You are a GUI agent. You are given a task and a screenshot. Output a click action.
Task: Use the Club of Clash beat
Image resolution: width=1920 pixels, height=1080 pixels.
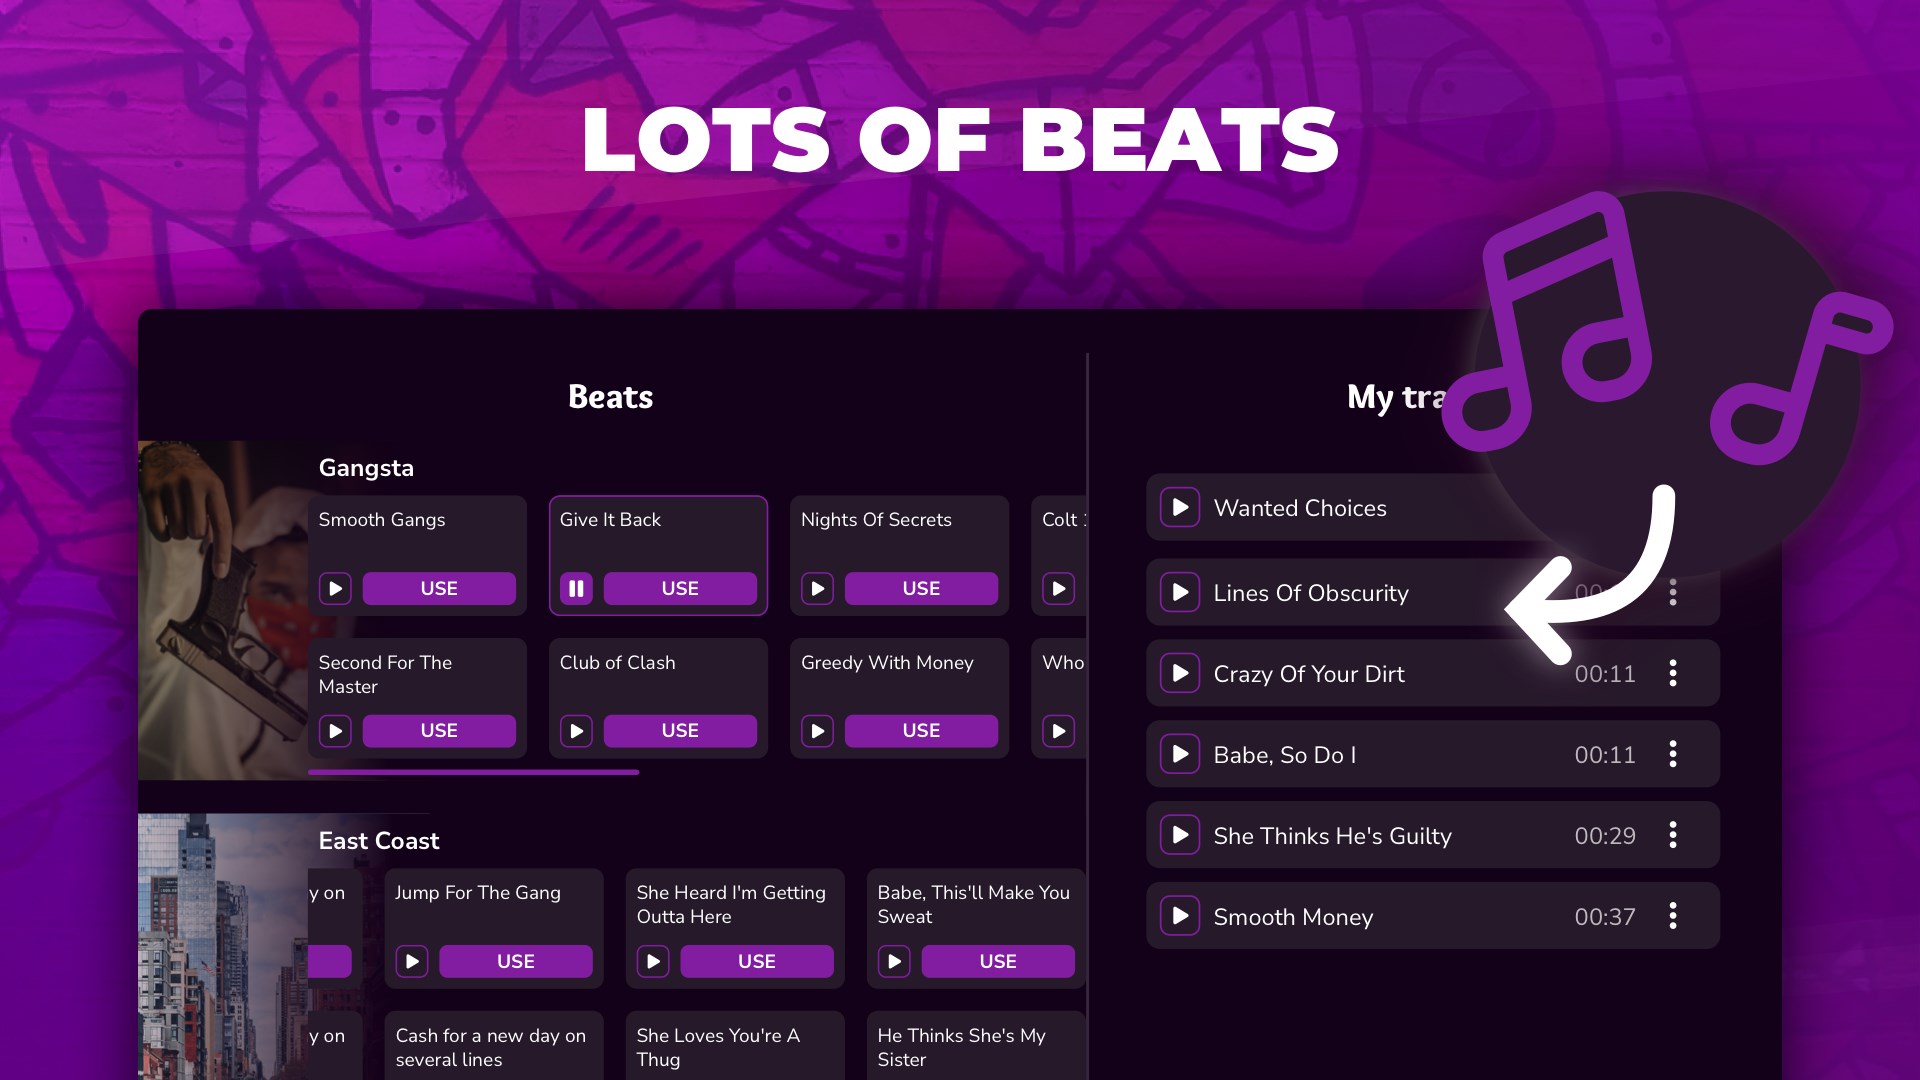(x=680, y=731)
